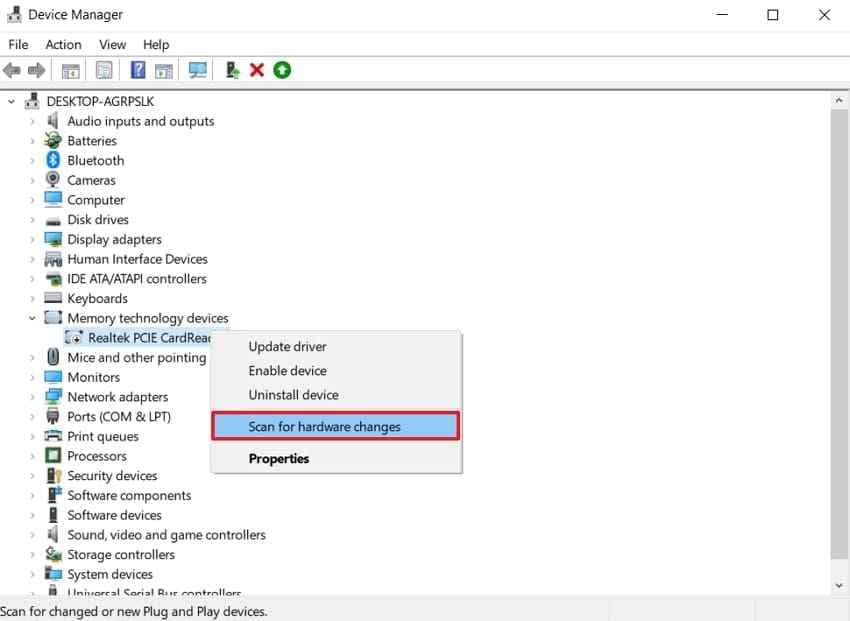Click the Monitors category icon
This screenshot has height=621, width=850.
tap(53, 377)
